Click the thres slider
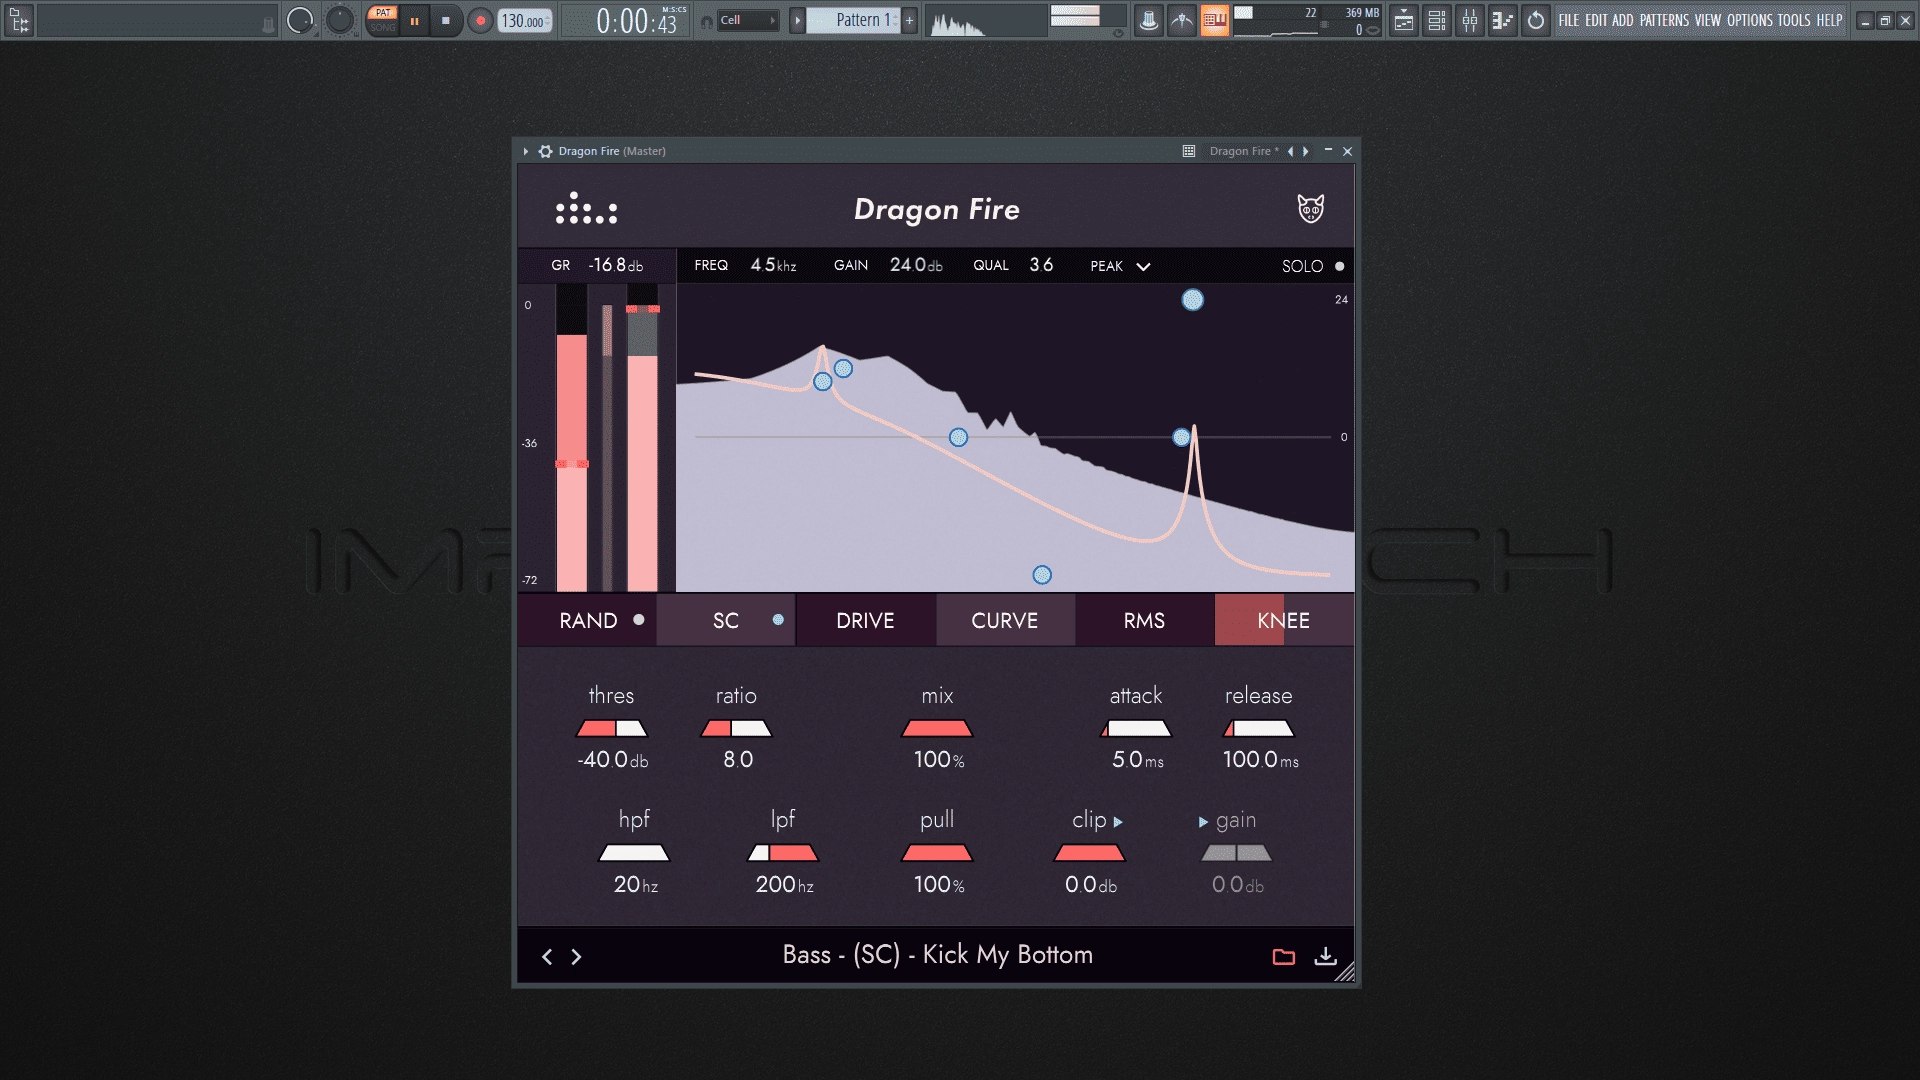 [x=612, y=729]
